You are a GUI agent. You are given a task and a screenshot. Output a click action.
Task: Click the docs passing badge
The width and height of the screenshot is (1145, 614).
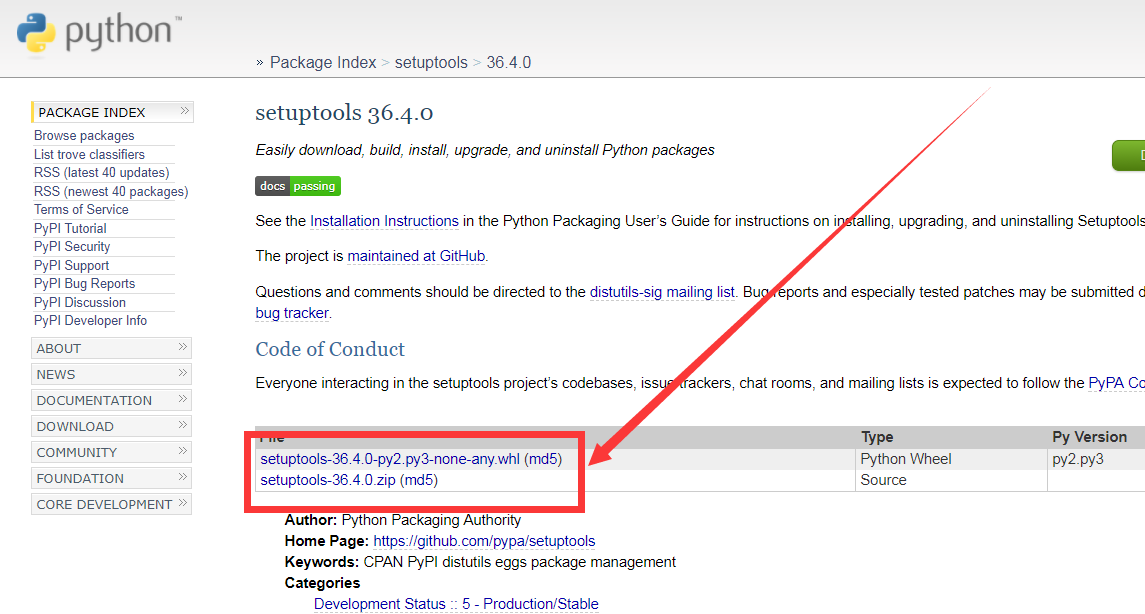click(298, 186)
